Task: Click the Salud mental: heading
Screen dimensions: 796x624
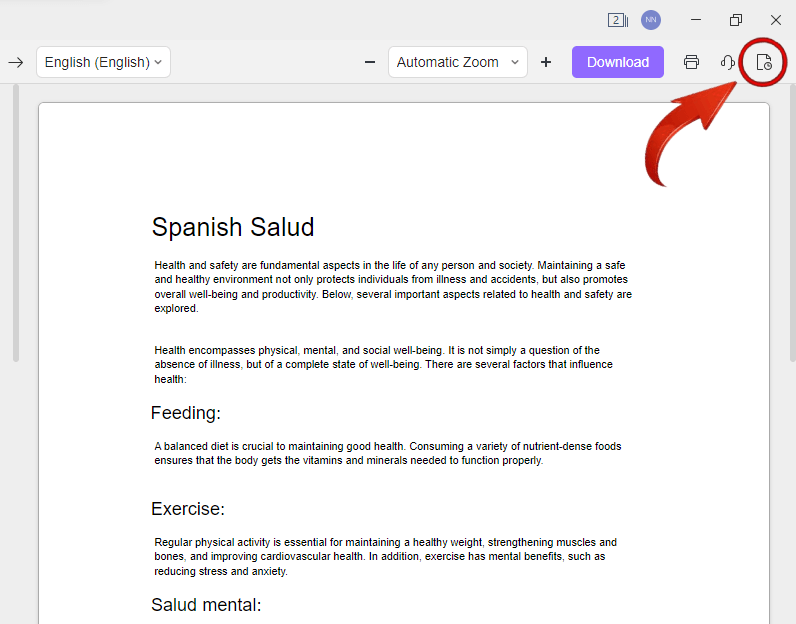Action: 206,605
